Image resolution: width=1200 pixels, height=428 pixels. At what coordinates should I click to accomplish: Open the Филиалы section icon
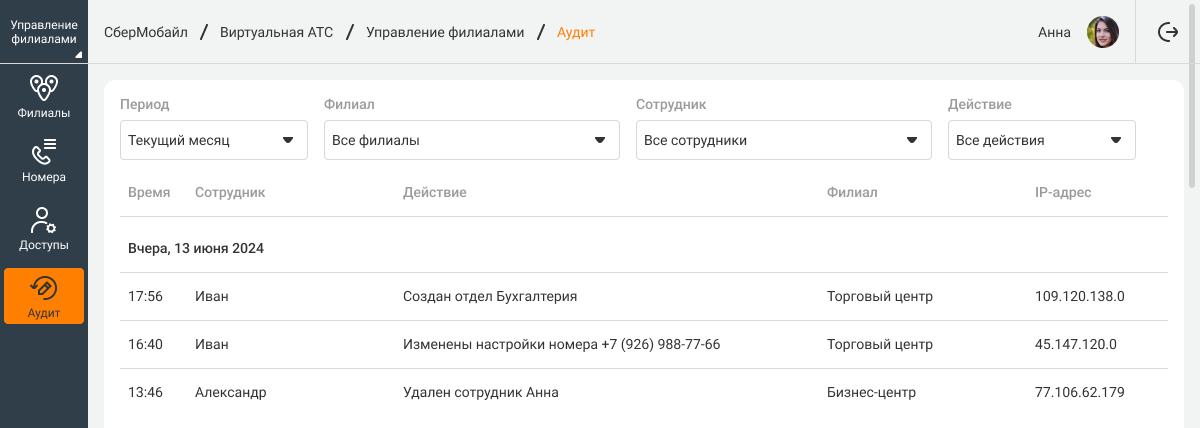click(x=44, y=88)
